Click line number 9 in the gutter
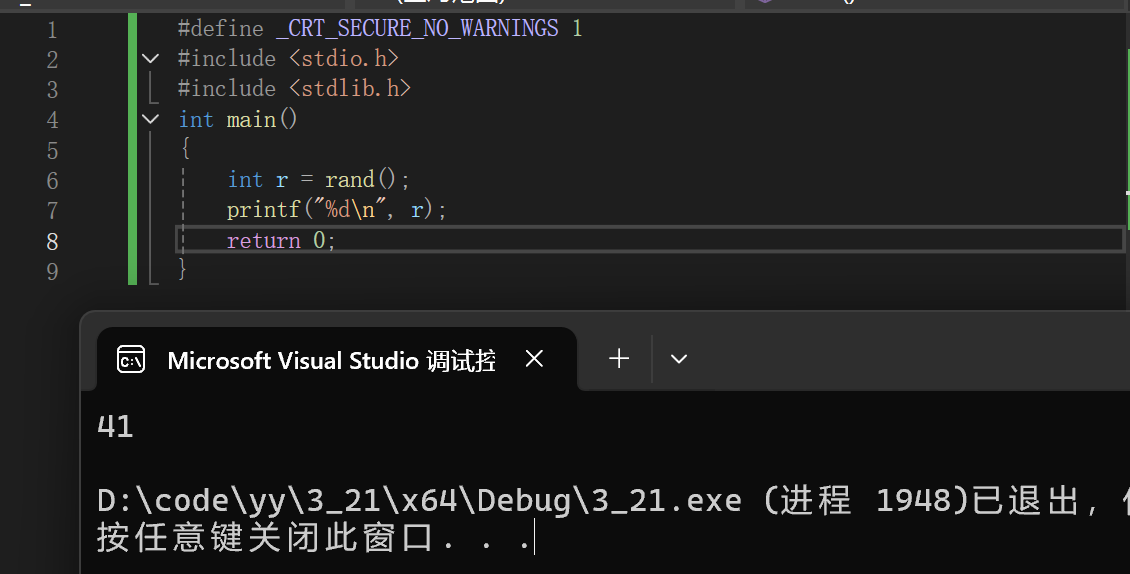 point(52,272)
